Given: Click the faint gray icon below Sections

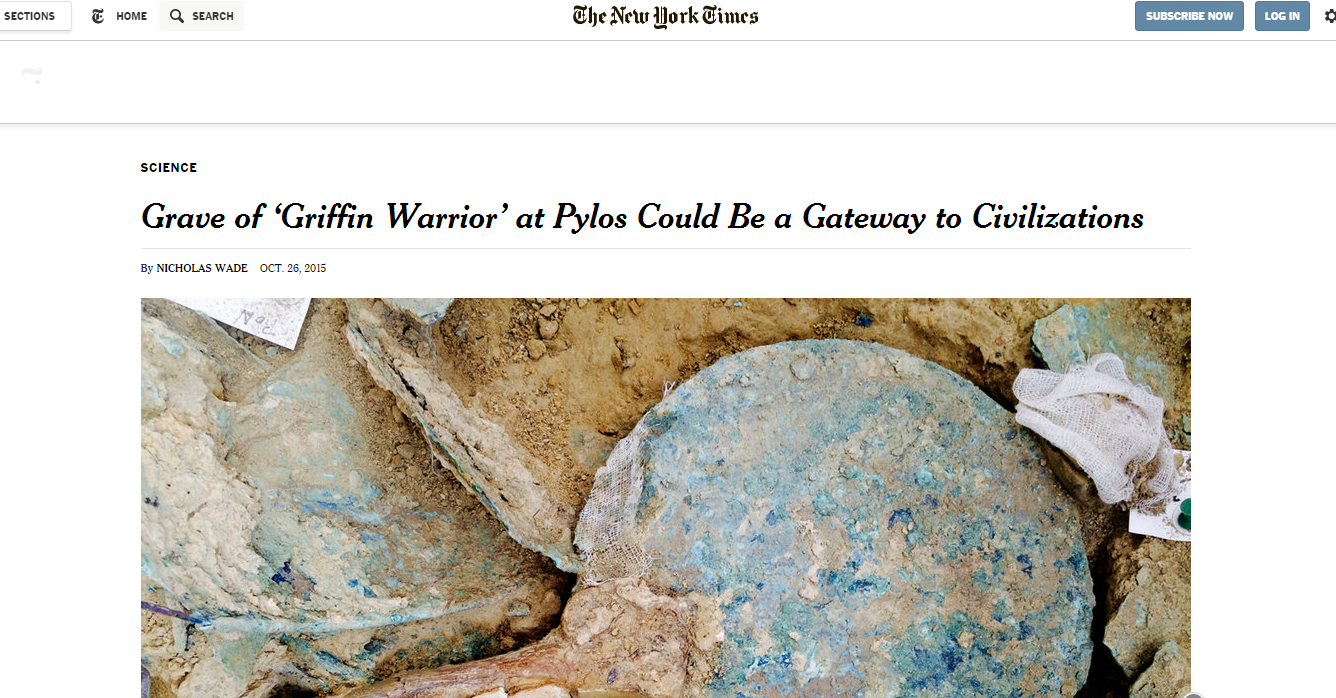Looking at the screenshot, I should [x=33, y=75].
